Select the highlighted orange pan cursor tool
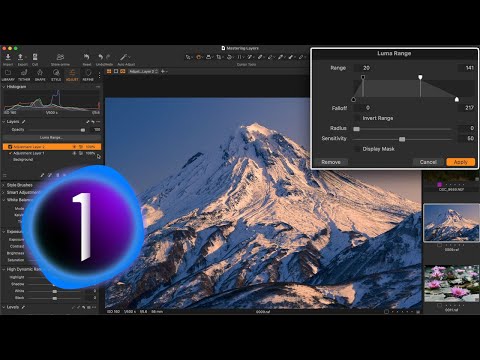The image size is (480, 360). click(199, 57)
